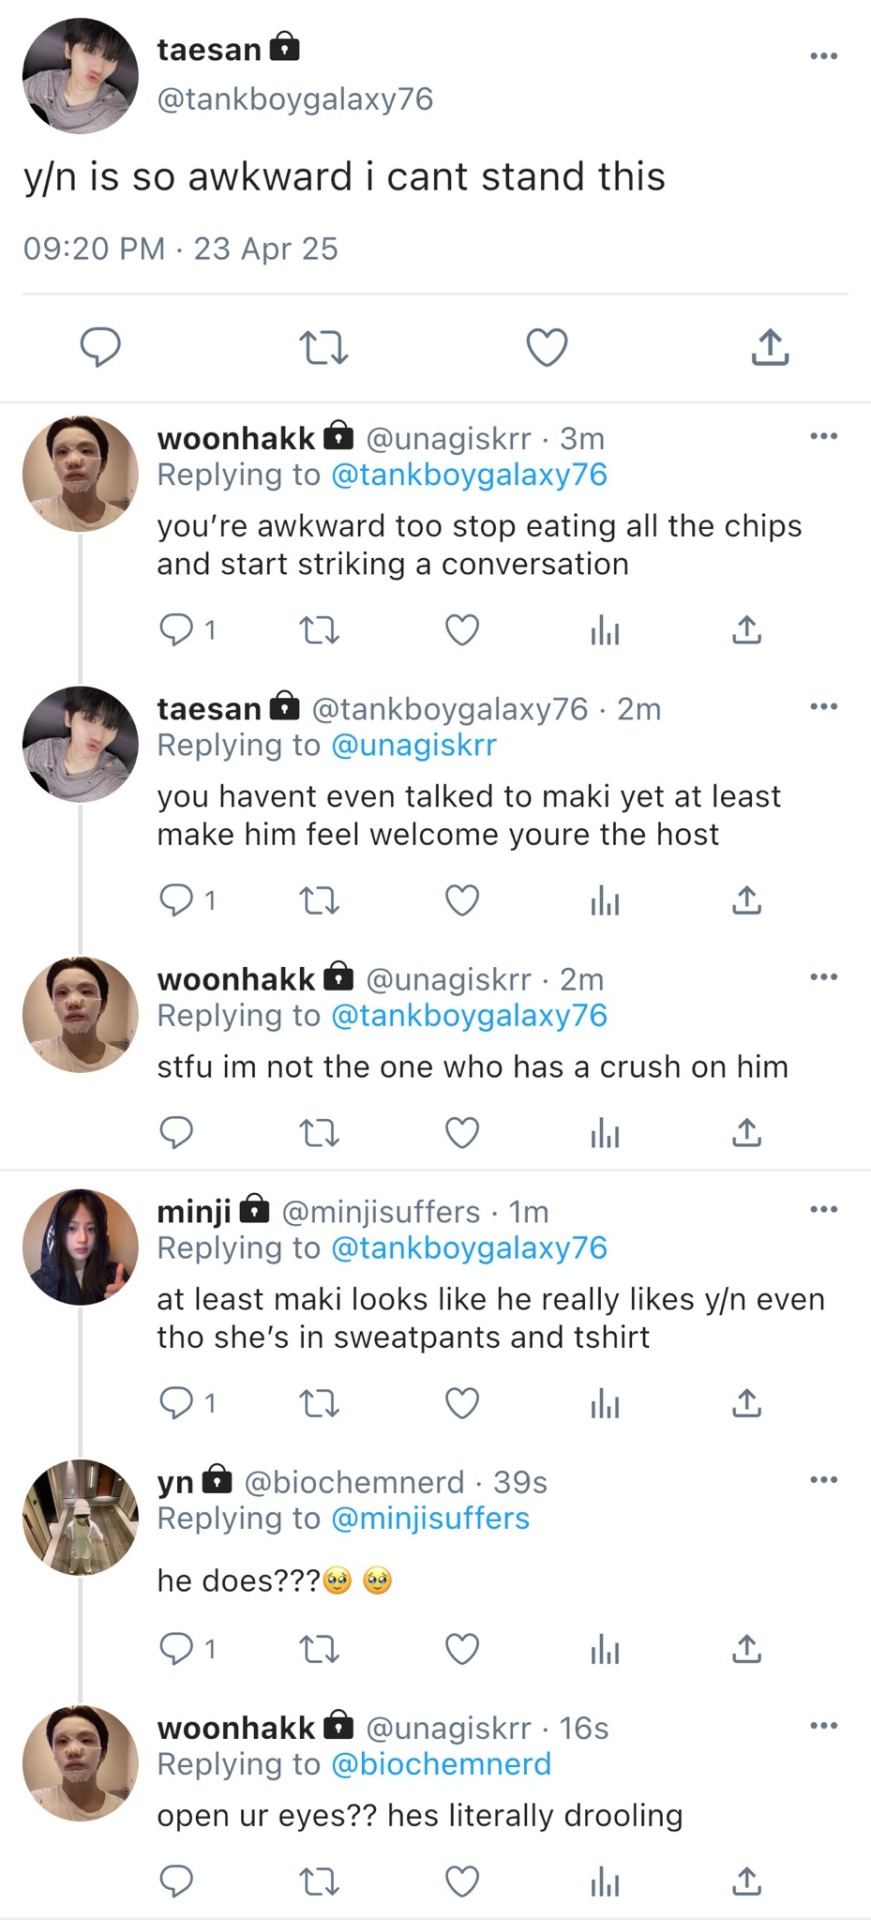Open more options on yn's reply
The width and height of the screenshot is (871, 1920).
(x=823, y=1479)
